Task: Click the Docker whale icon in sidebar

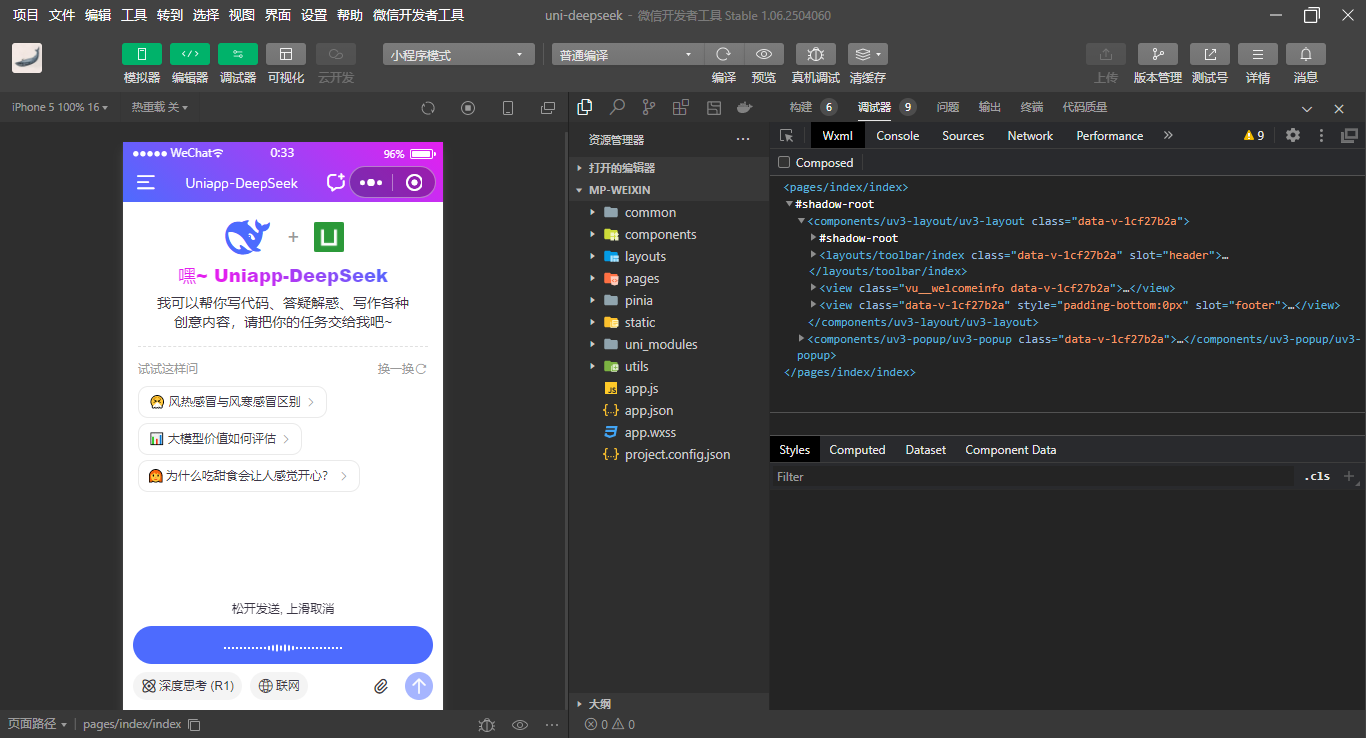Action: (744, 107)
